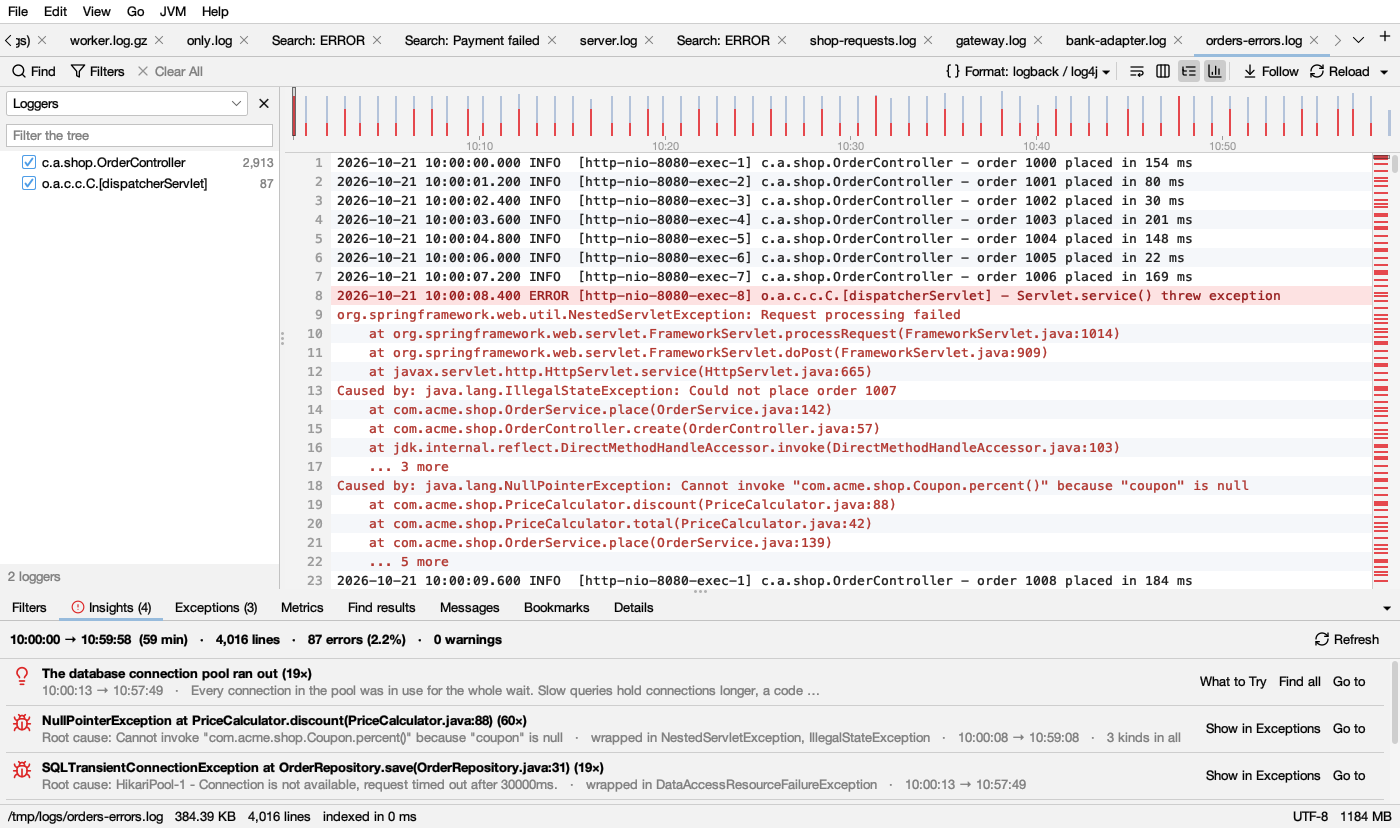This screenshot has width=1400, height=828.
Task: Go to the SQLTransientConnectionException occurrence
Action: click(1349, 775)
